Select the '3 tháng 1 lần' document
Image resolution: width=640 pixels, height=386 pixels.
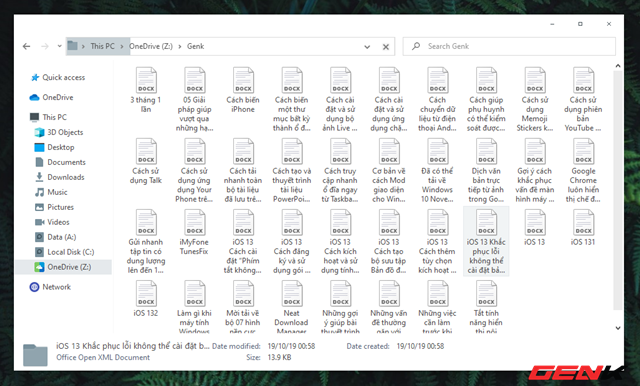point(146,91)
